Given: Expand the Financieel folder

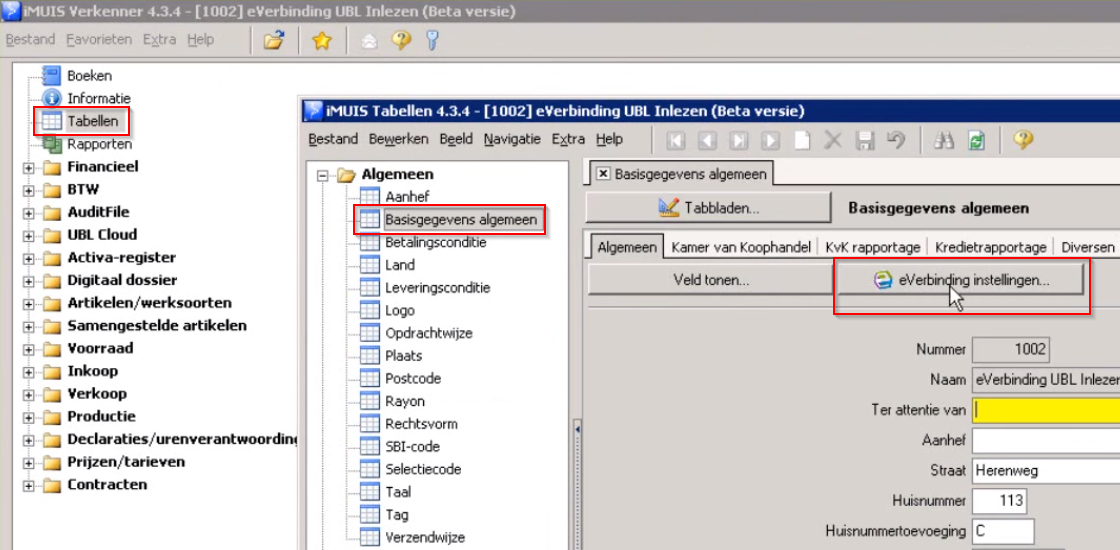Looking at the screenshot, I should 29,168.
